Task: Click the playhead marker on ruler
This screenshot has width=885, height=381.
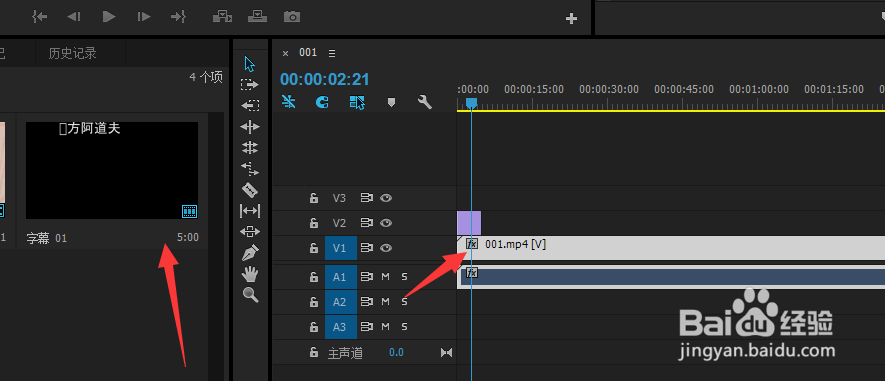Action: pos(471,103)
